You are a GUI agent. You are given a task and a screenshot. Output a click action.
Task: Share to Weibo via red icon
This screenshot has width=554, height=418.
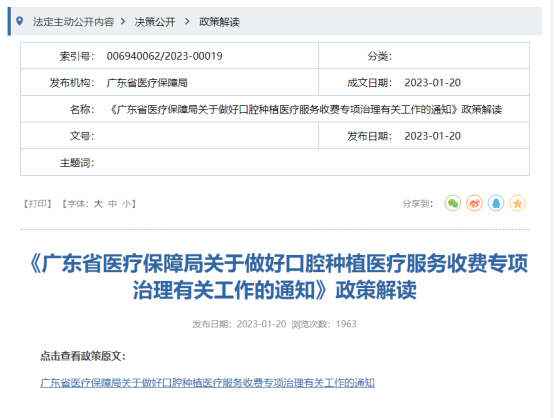474,203
